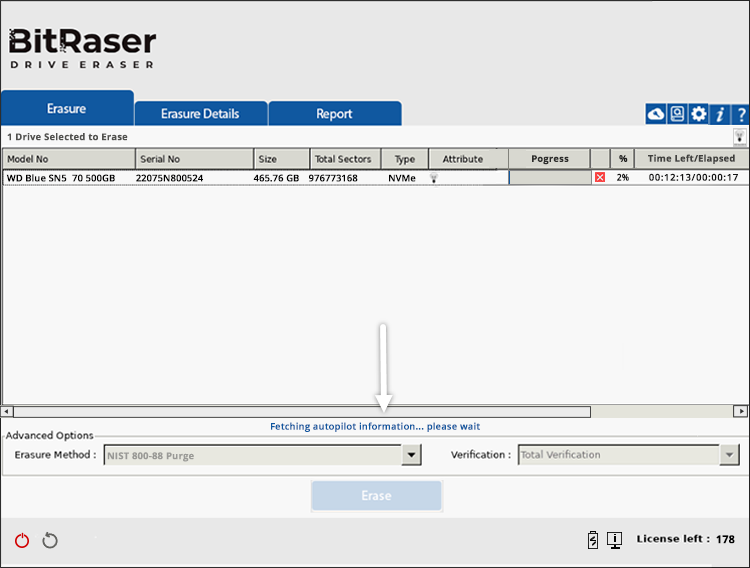Switch to the Erasure Details tab
The width and height of the screenshot is (750, 568).
tap(200, 114)
